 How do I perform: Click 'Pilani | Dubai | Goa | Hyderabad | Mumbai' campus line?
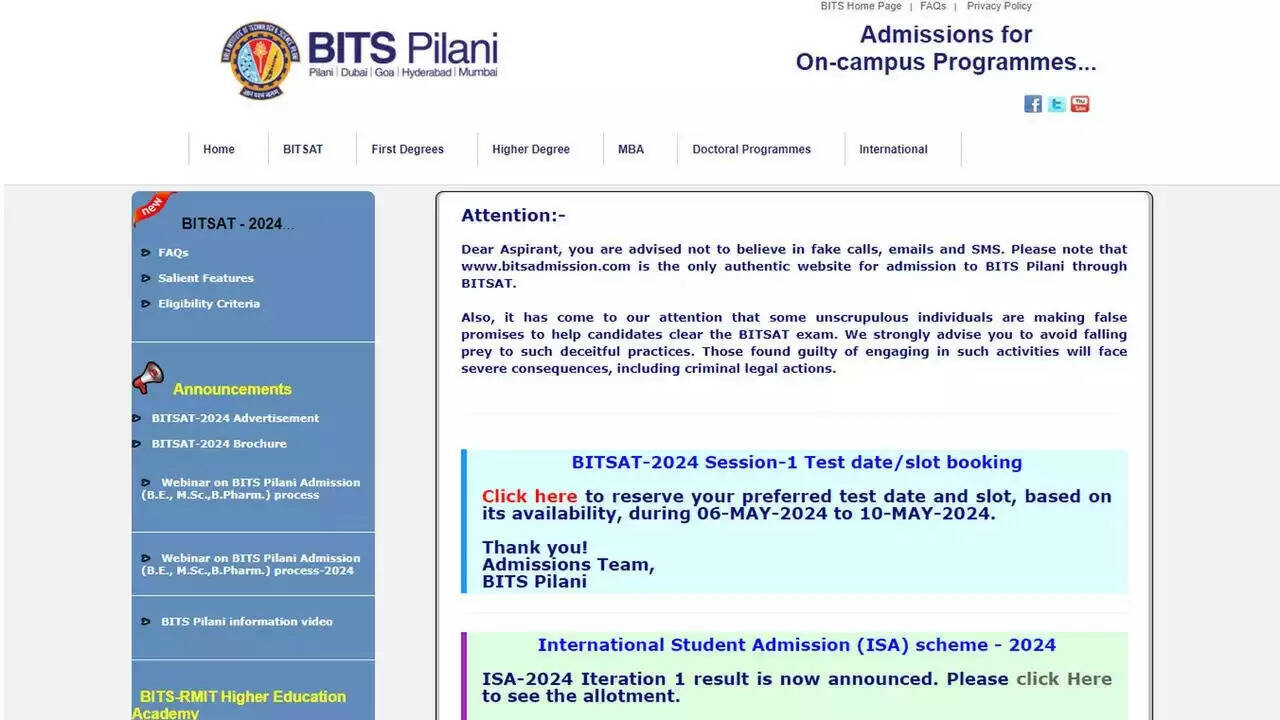pyautogui.click(x=403, y=73)
